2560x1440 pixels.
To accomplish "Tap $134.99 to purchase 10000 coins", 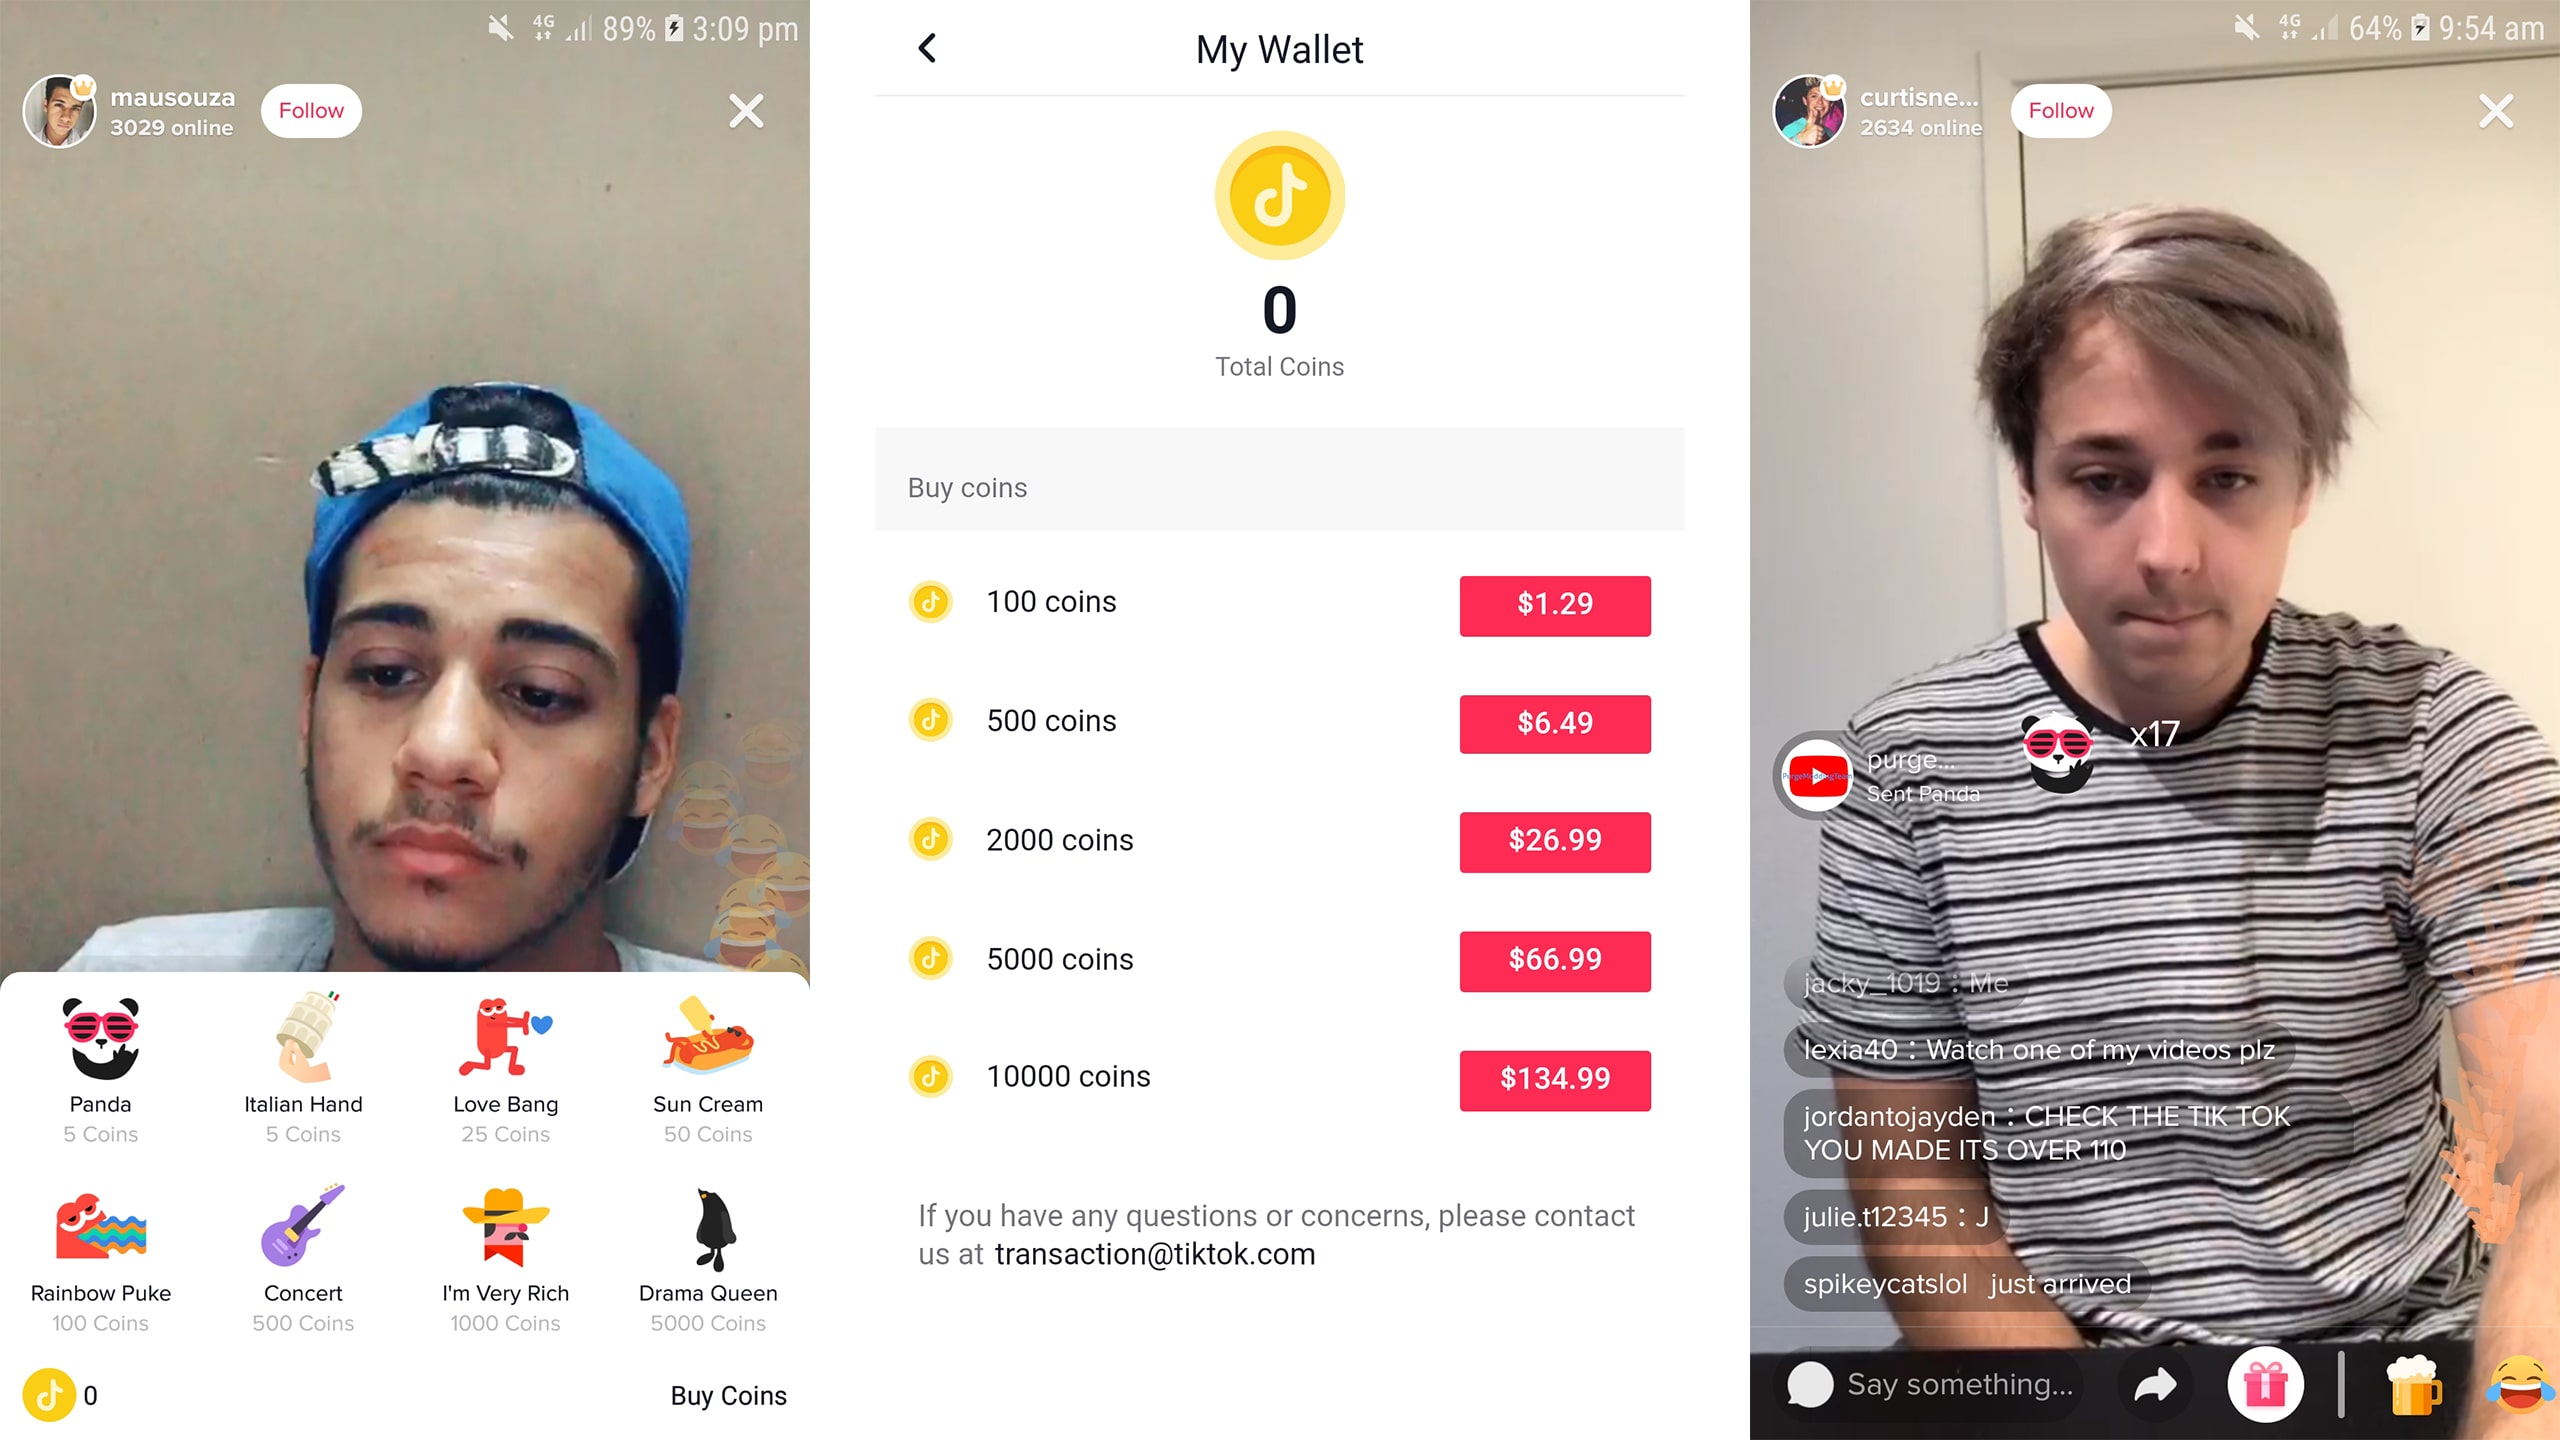I will tap(1553, 1078).
